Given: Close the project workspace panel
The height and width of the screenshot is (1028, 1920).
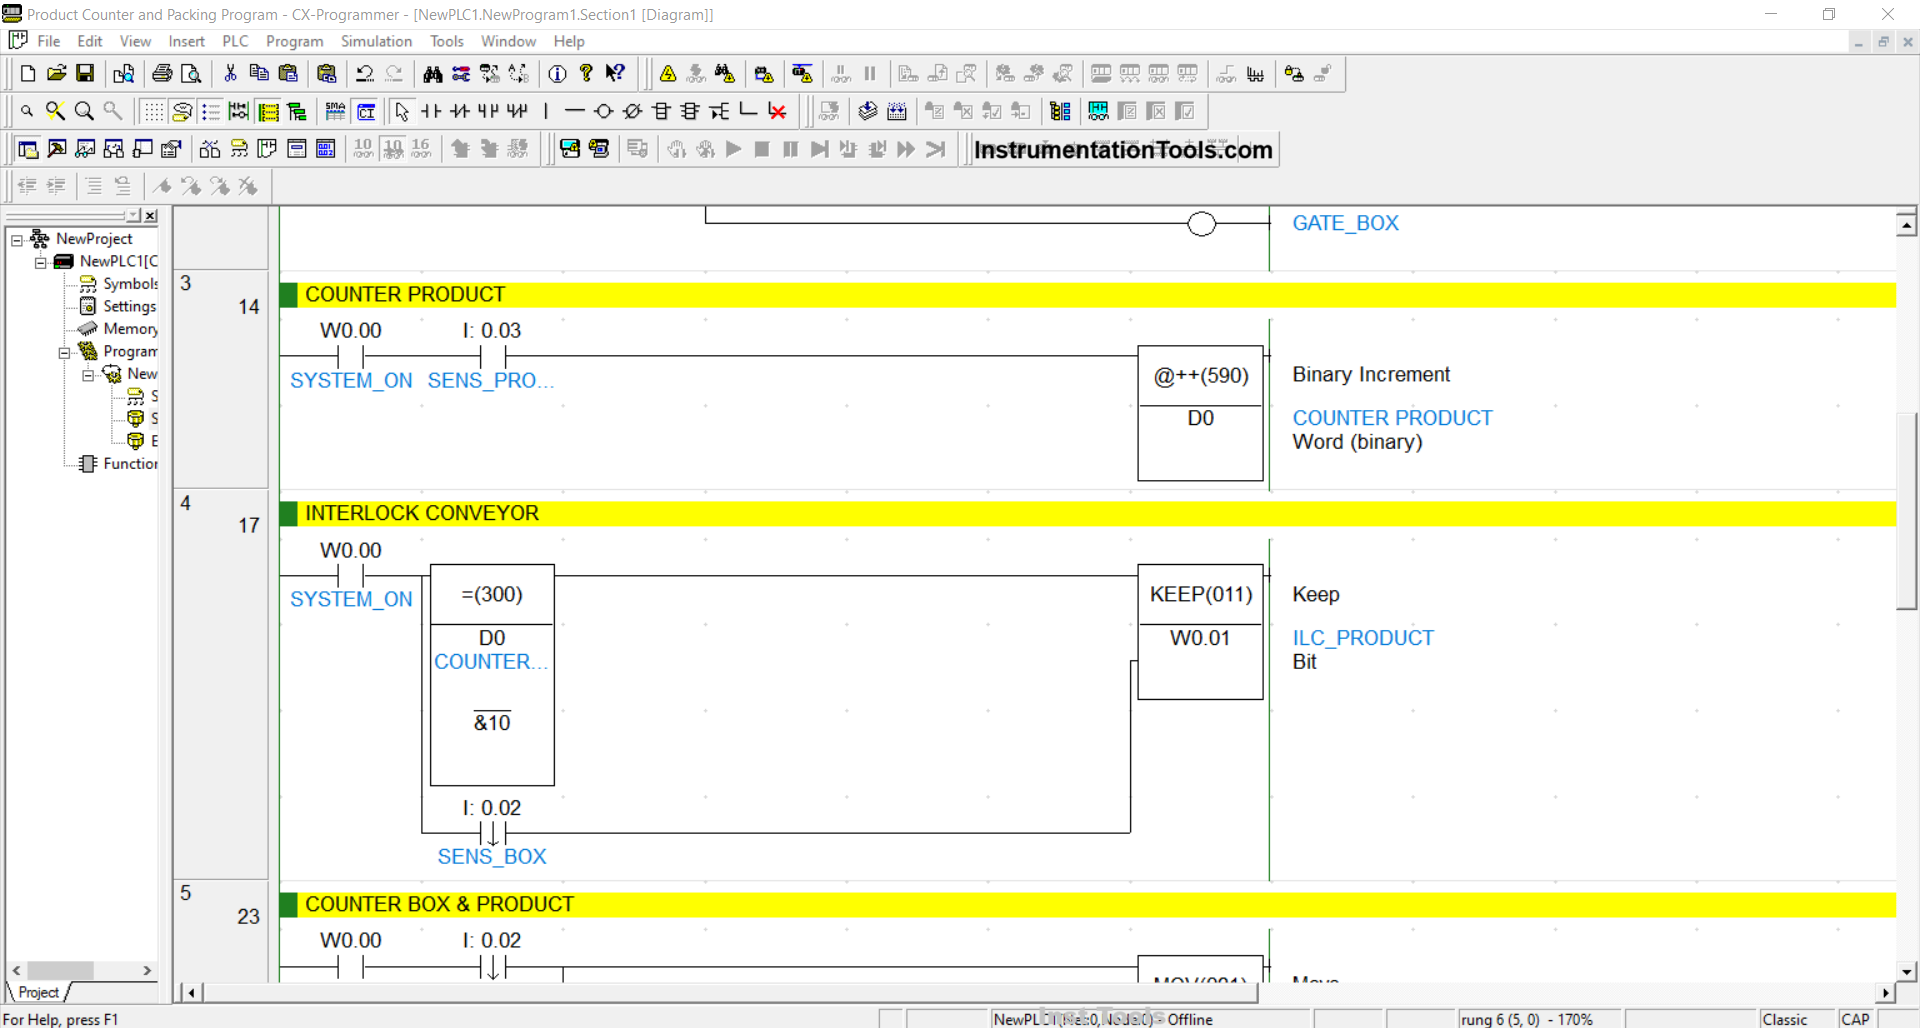Looking at the screenshot, I should pos(151,215).
